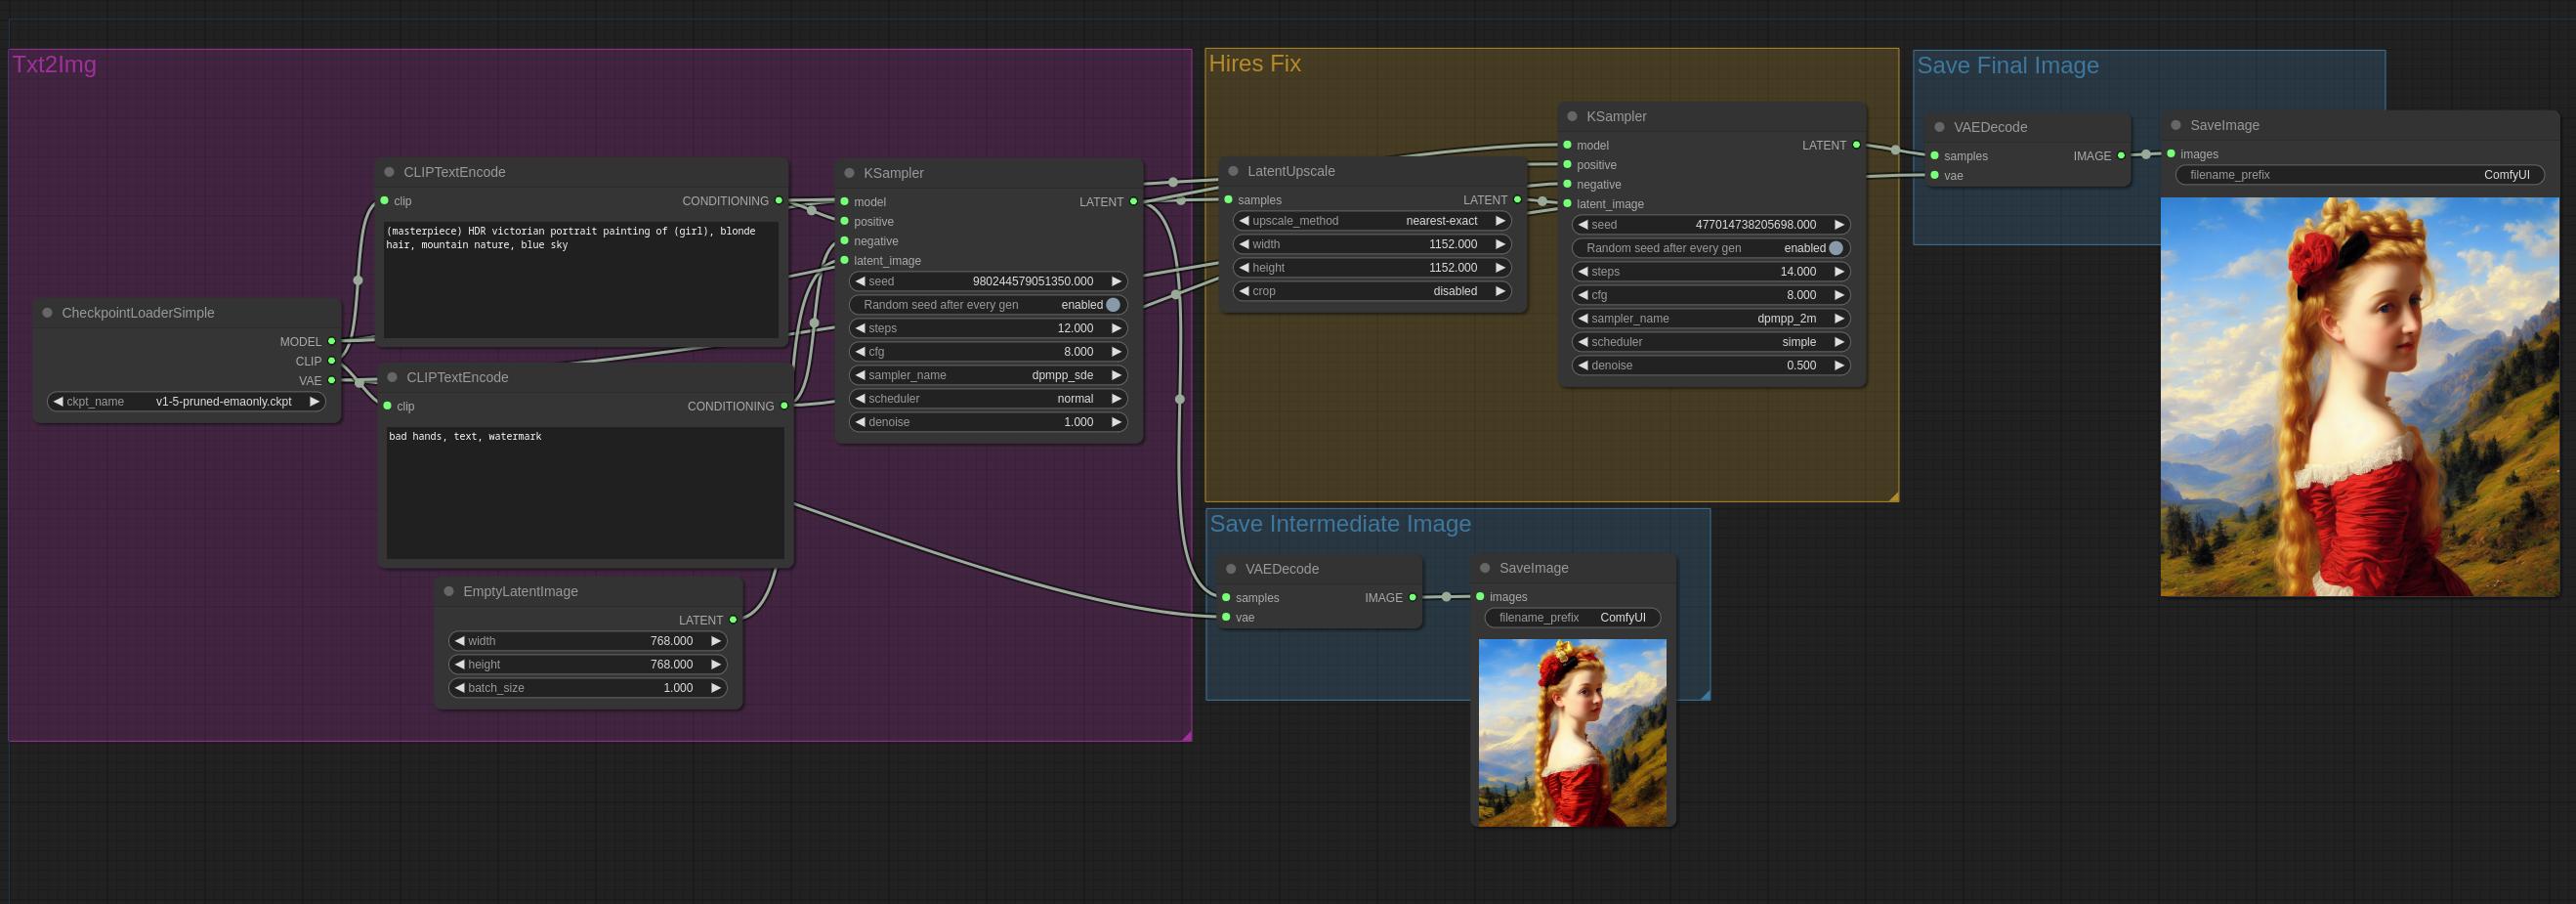The width and height of the screenshot is (2576, 904).
Task: Collapse the LatentUpscale node using title dot
Action: (1233, 171)
